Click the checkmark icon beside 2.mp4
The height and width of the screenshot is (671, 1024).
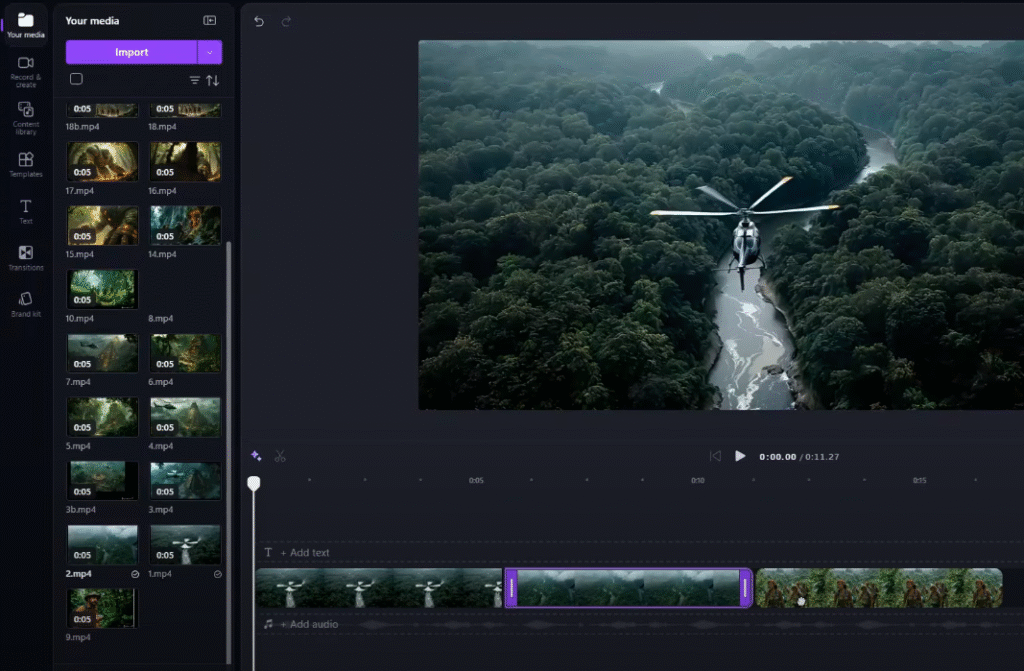[135, 574]
